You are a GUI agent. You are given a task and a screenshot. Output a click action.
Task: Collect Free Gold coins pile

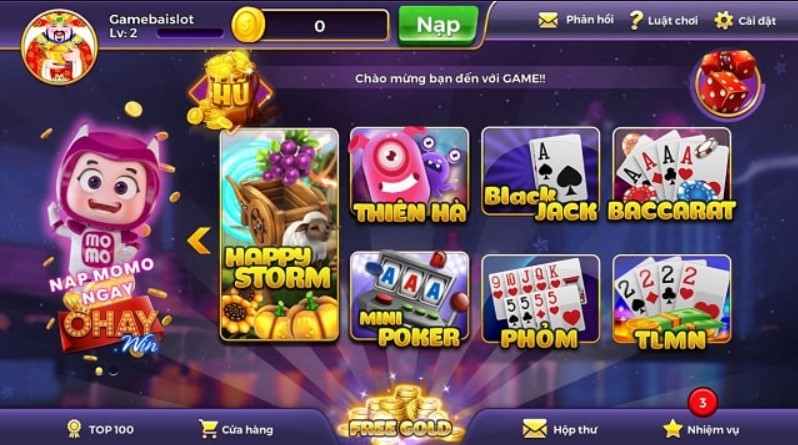400,414
